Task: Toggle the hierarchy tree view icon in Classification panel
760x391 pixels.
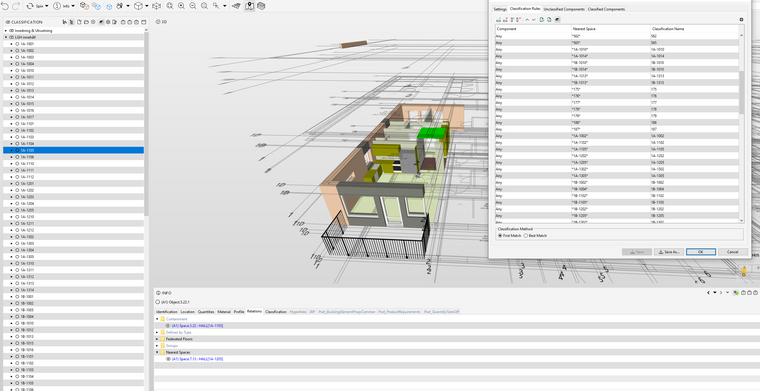Action: (64, 22)
